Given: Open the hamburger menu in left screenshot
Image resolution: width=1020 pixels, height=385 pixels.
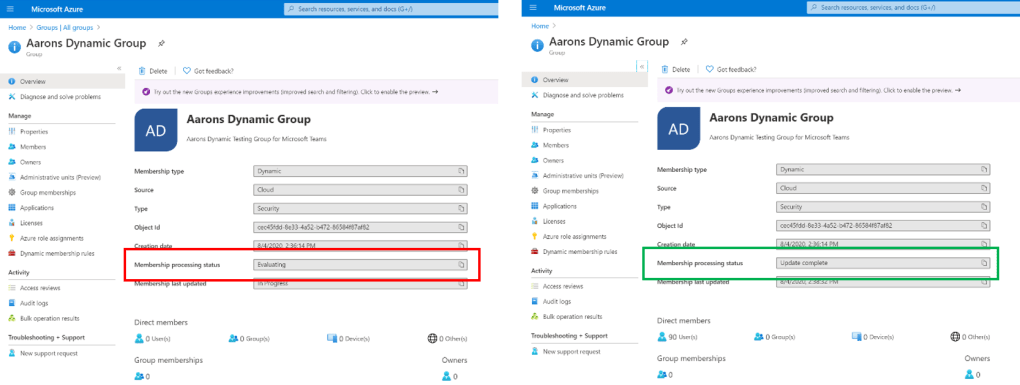Looking at the screenshot, I should pos(10,8).
